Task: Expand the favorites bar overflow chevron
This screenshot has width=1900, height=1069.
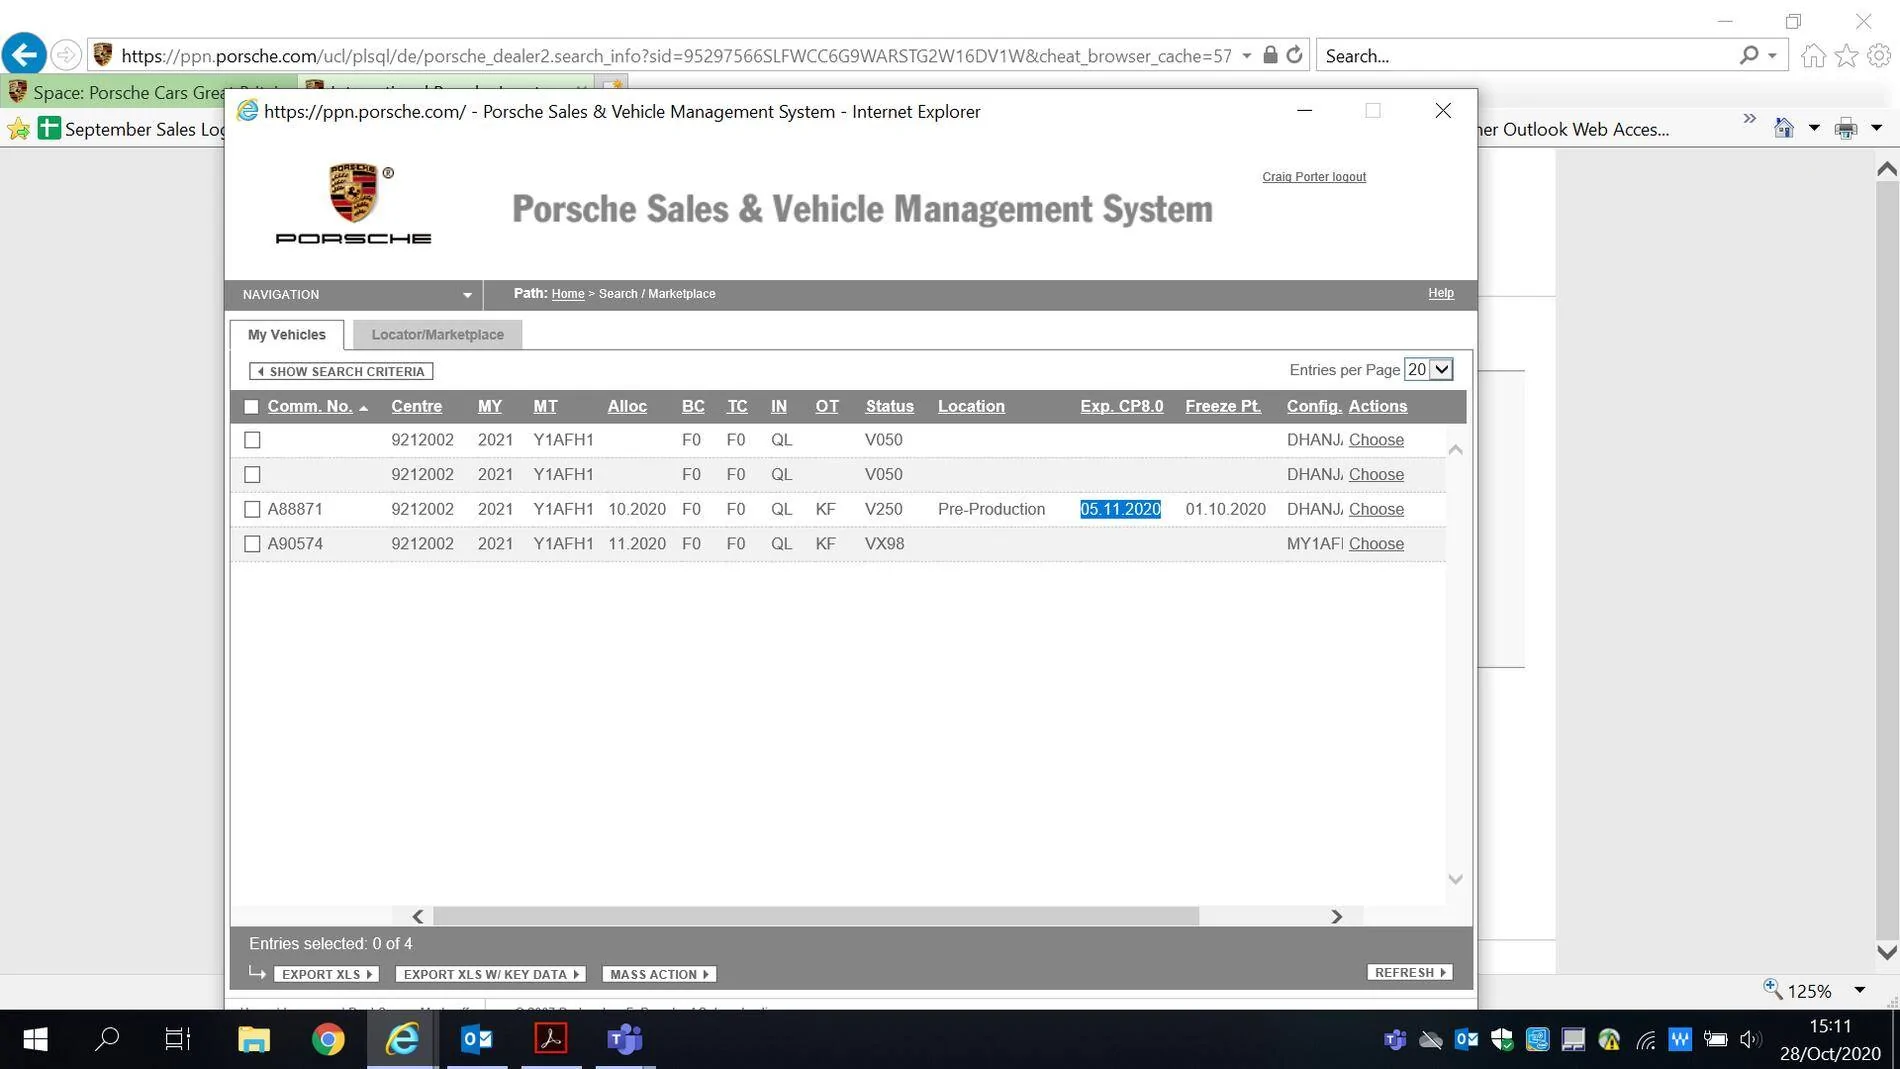Action: [x=1750, y=119]
